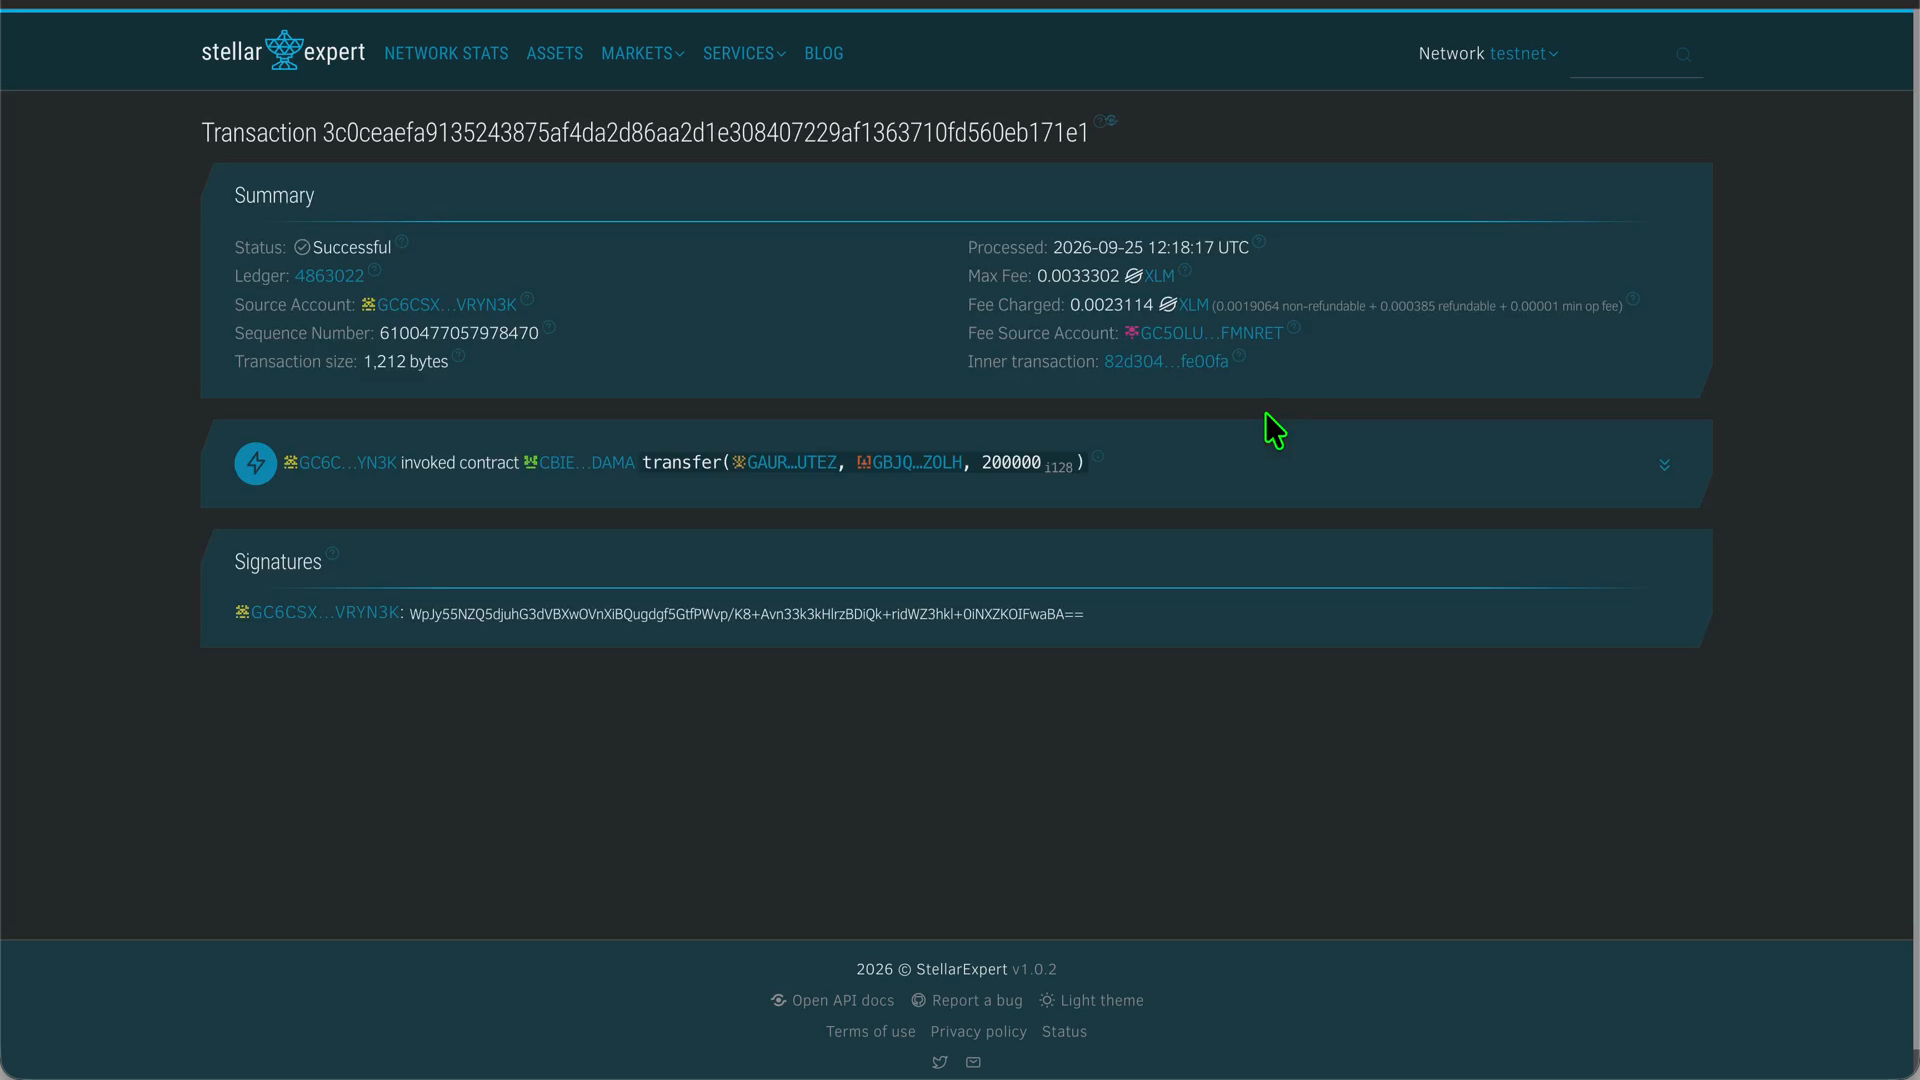Open the Twitter icon in the footer
This screenshot has height=1080, width=1920.
(940, 1062)
